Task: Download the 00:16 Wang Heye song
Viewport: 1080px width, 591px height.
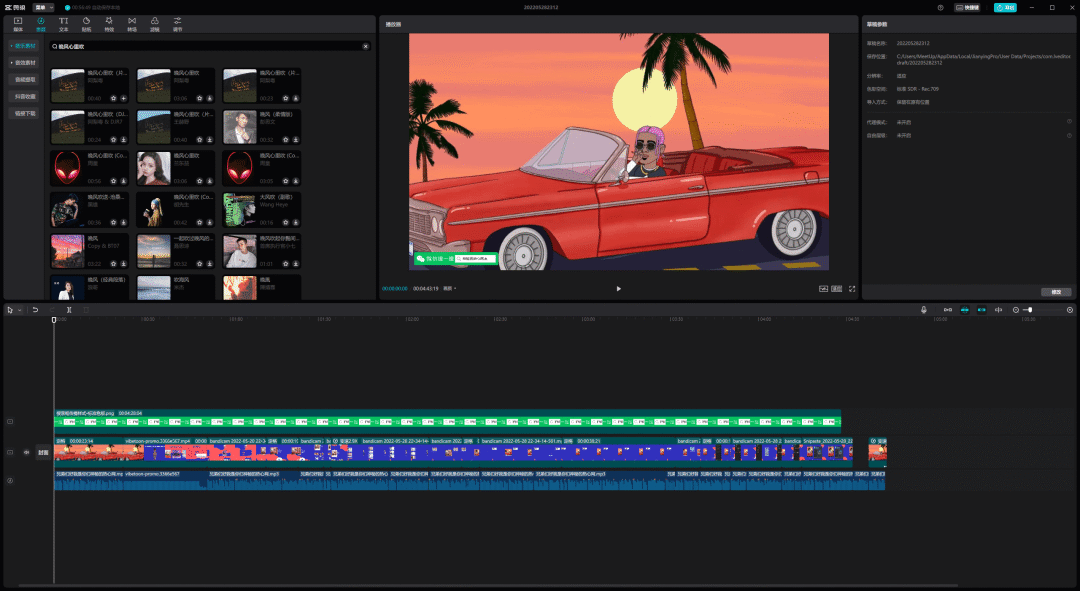Action: point(295,222)
